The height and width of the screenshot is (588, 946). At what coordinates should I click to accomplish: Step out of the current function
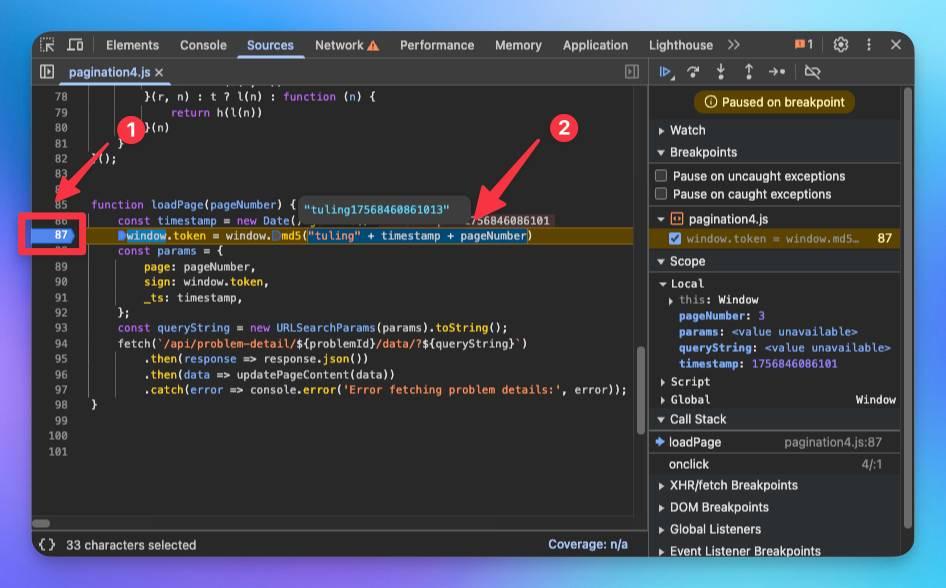749,72
